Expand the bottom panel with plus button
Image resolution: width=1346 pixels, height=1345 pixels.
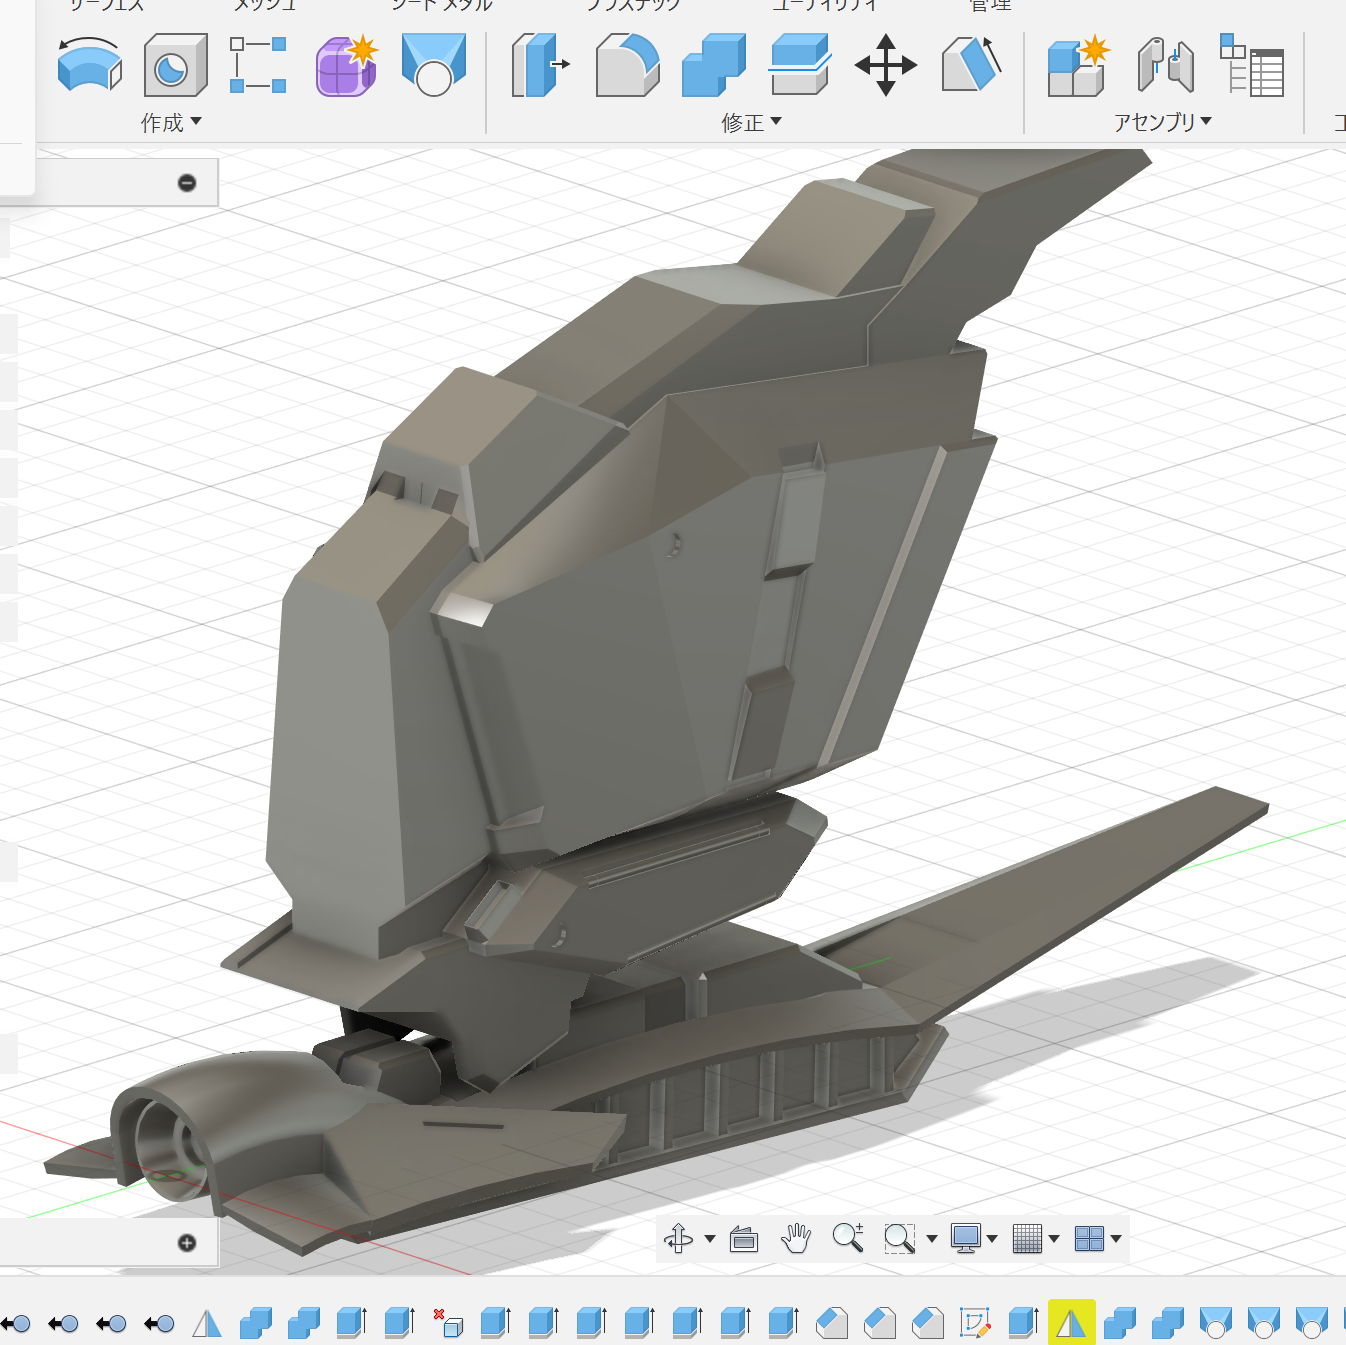[187, 1242]
